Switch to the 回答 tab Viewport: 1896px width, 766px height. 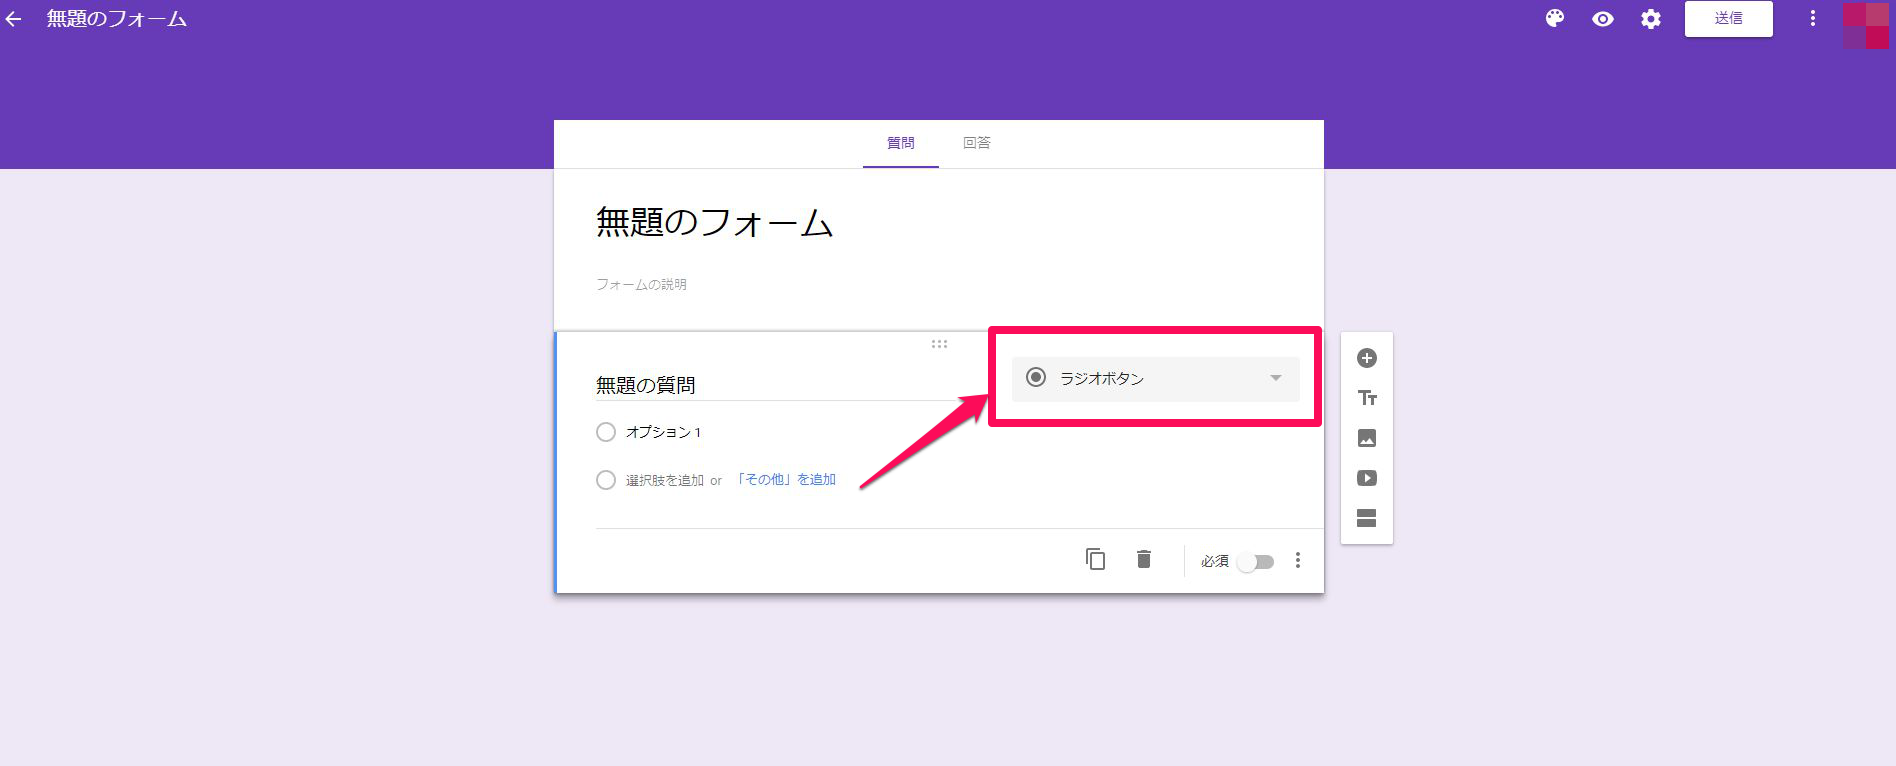977,143
